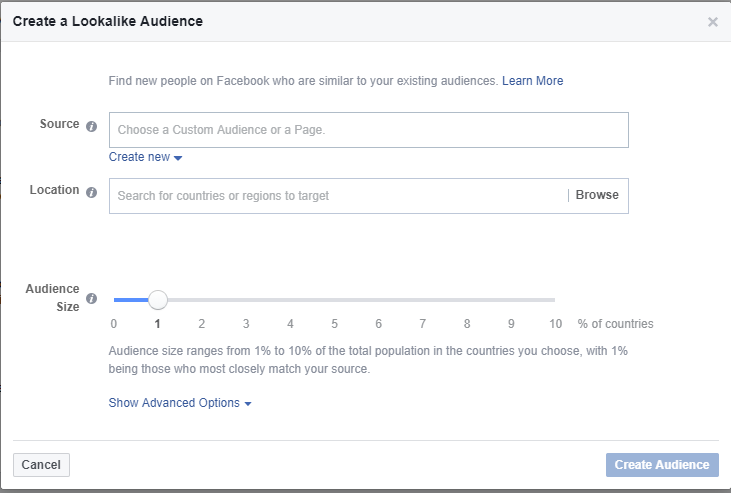Click the slider mark labeled 9

tap(511, 324)
